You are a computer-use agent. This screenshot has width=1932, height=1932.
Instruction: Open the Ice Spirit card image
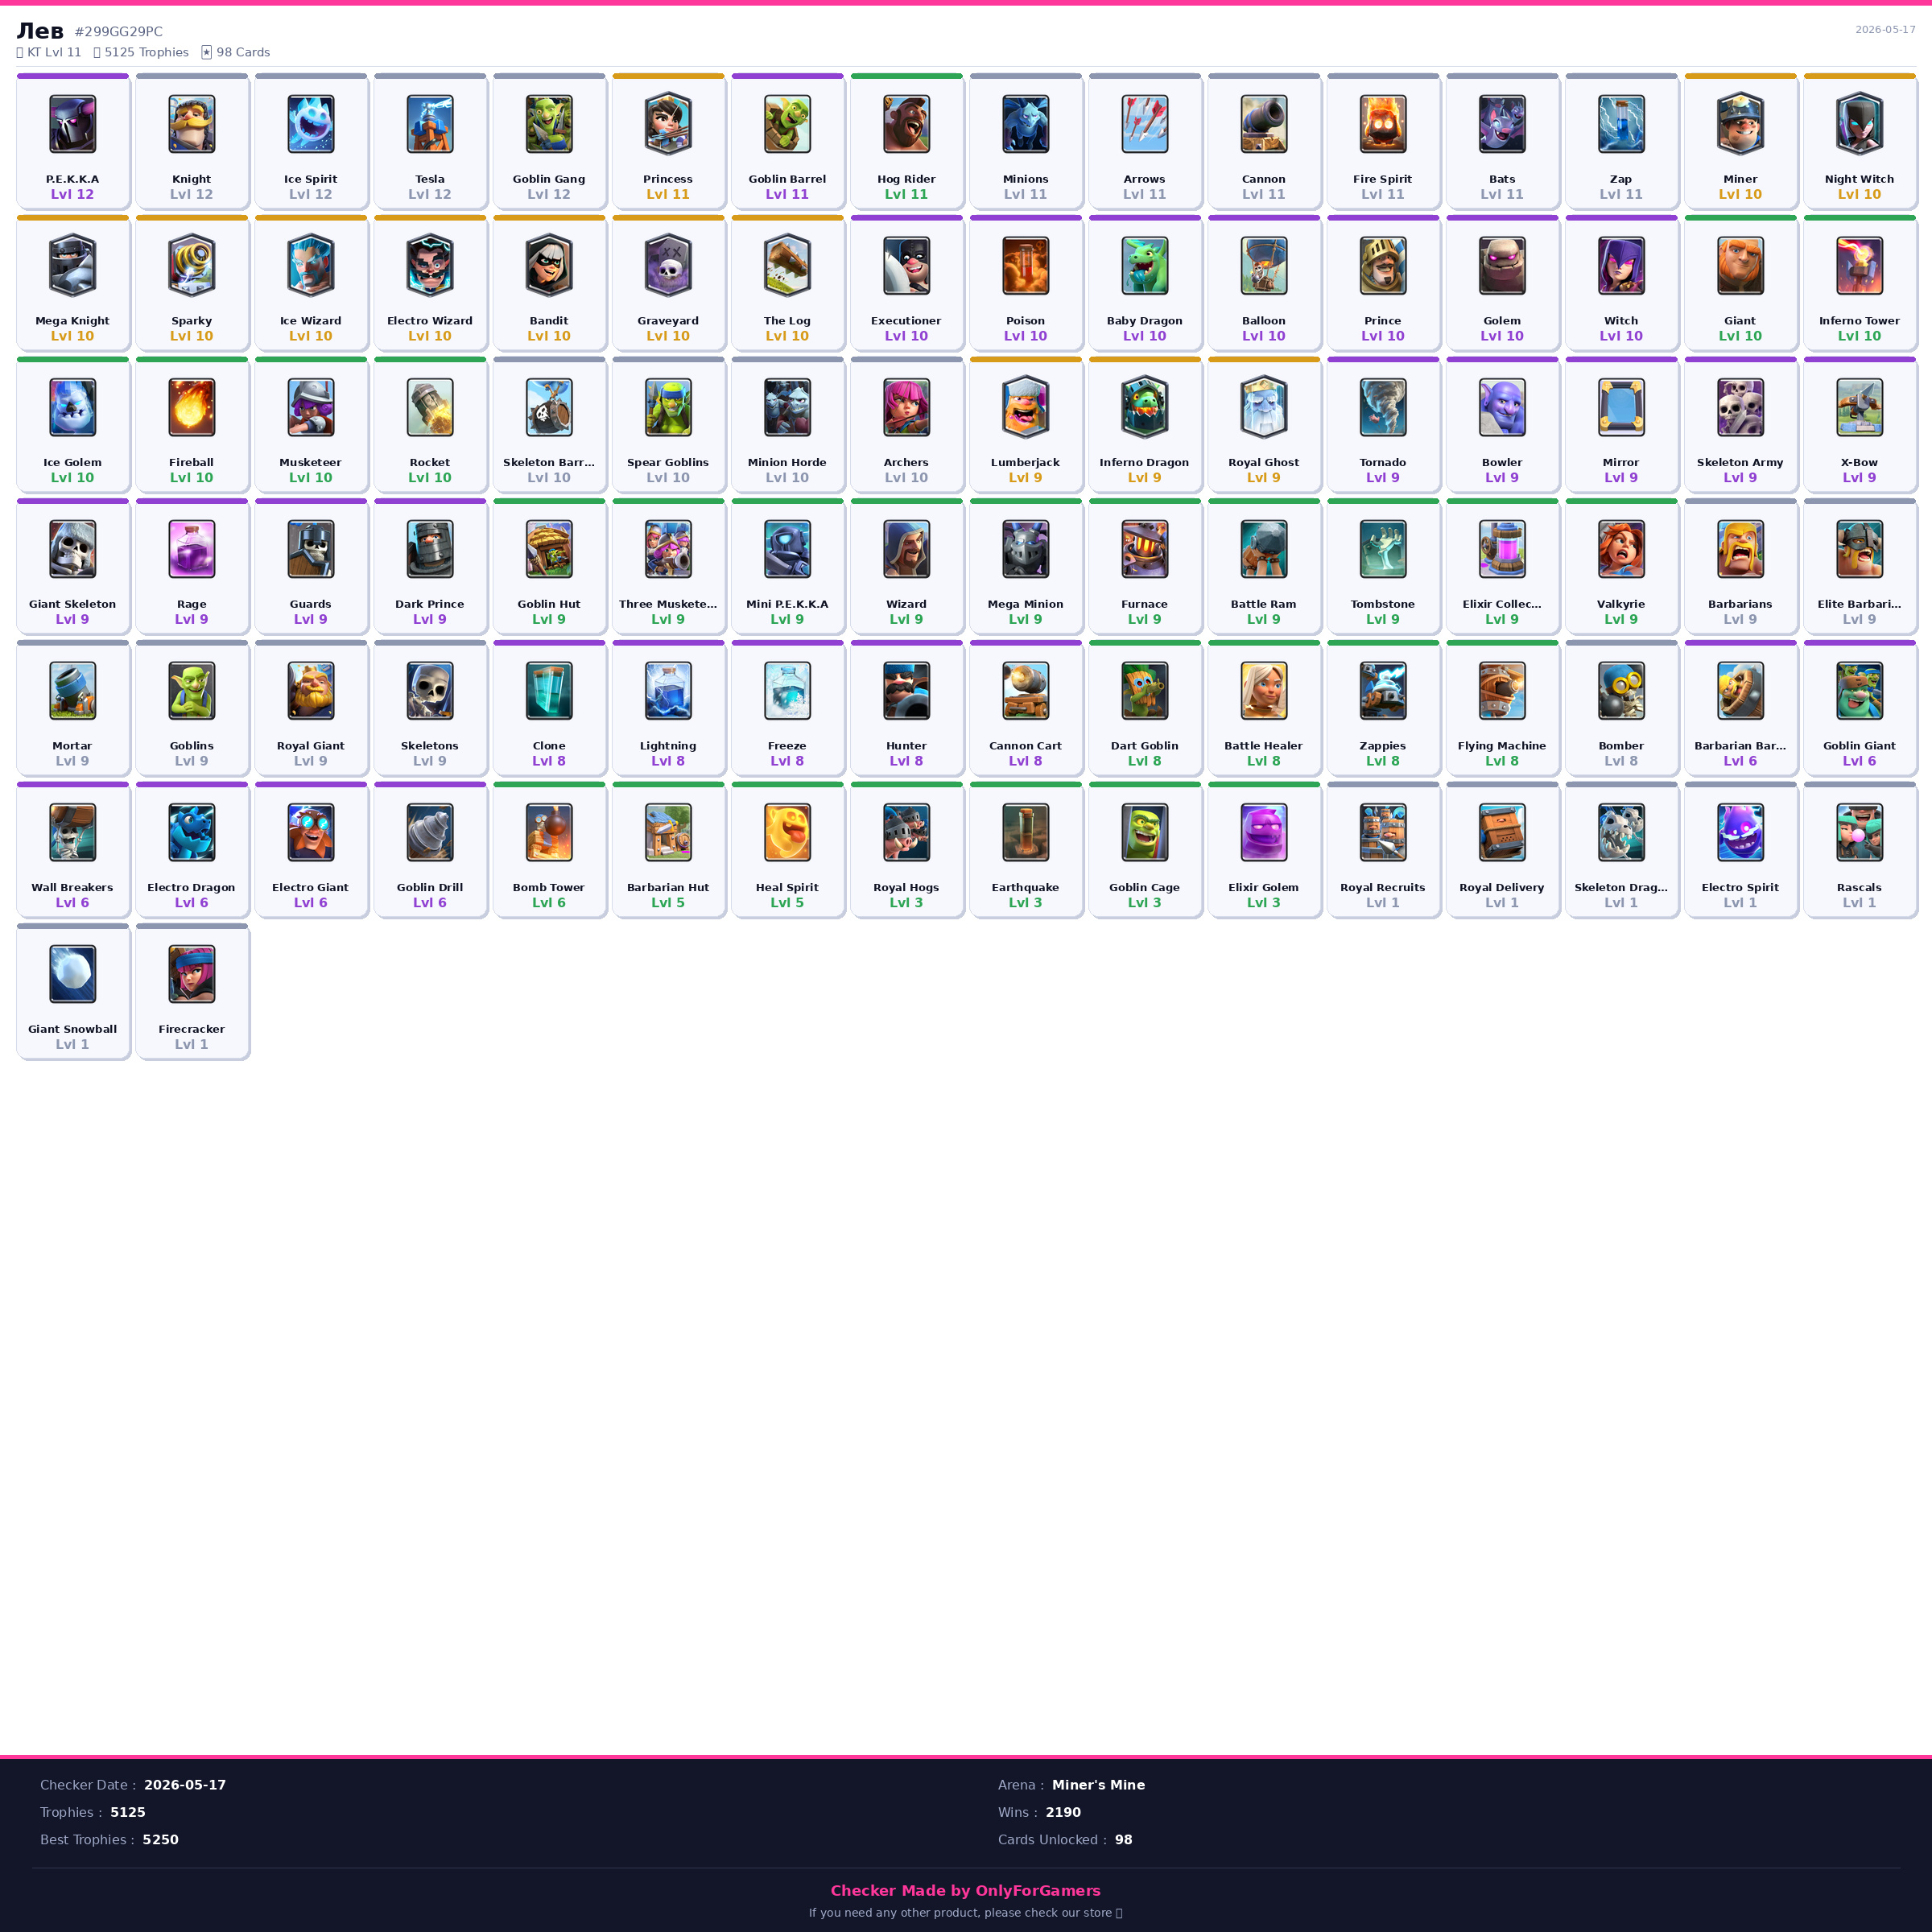[x=310, y=124]
